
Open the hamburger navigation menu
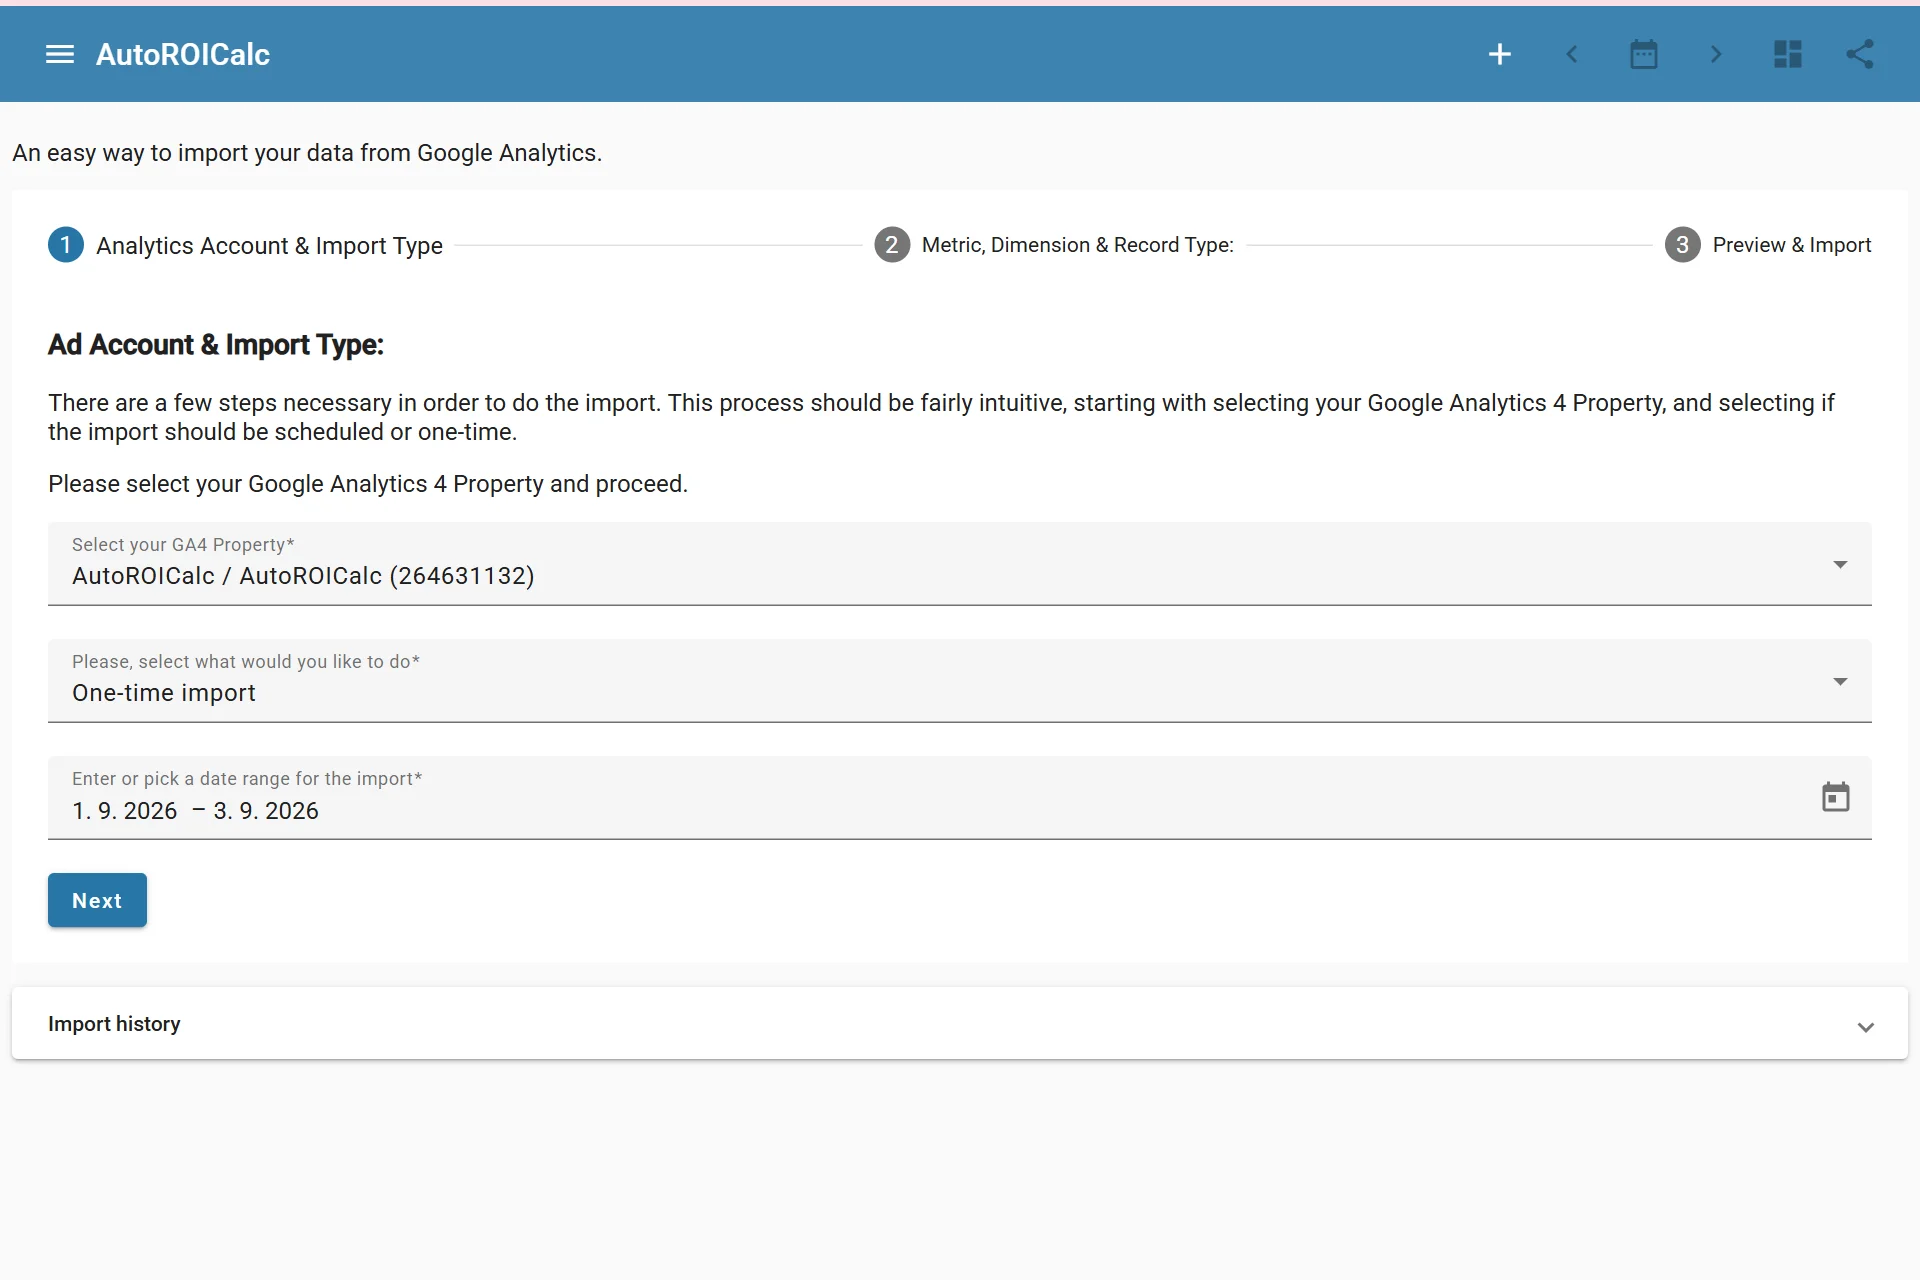(60, 54)
